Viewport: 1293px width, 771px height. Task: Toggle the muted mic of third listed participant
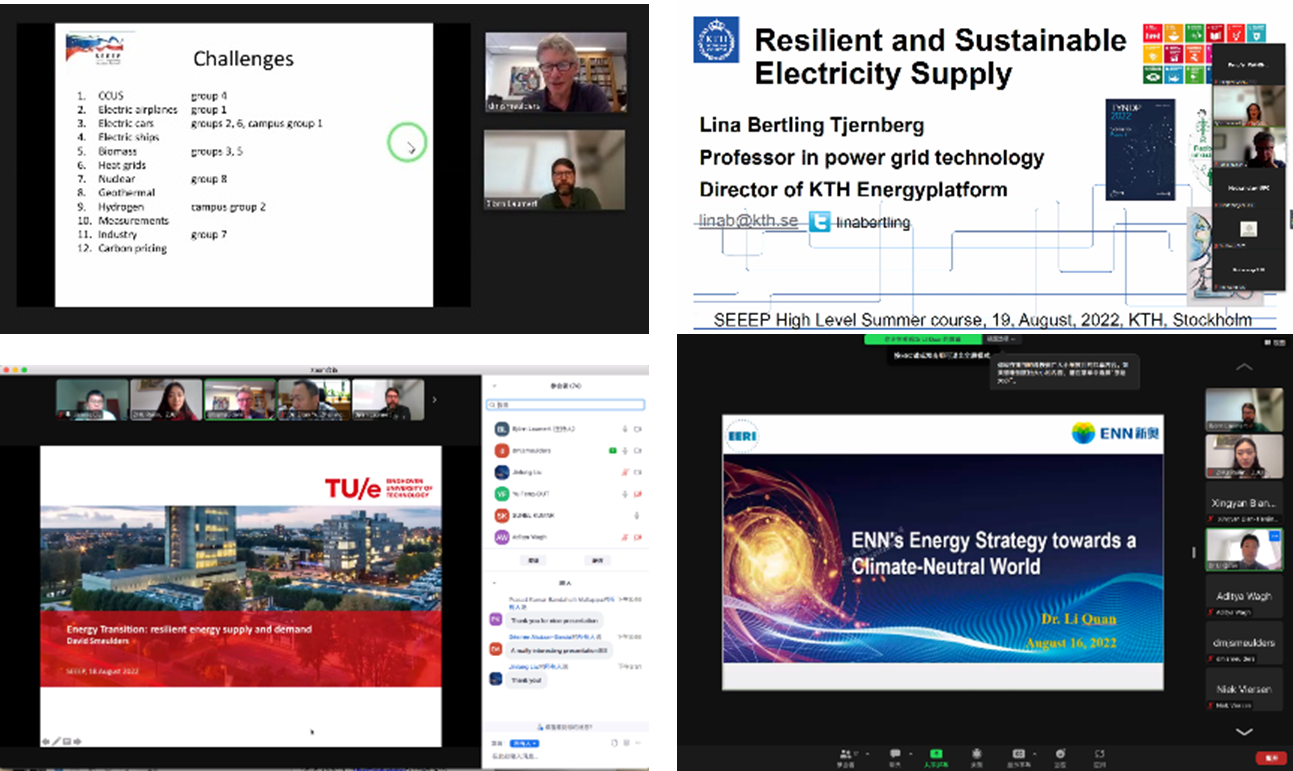pos(625,472)
